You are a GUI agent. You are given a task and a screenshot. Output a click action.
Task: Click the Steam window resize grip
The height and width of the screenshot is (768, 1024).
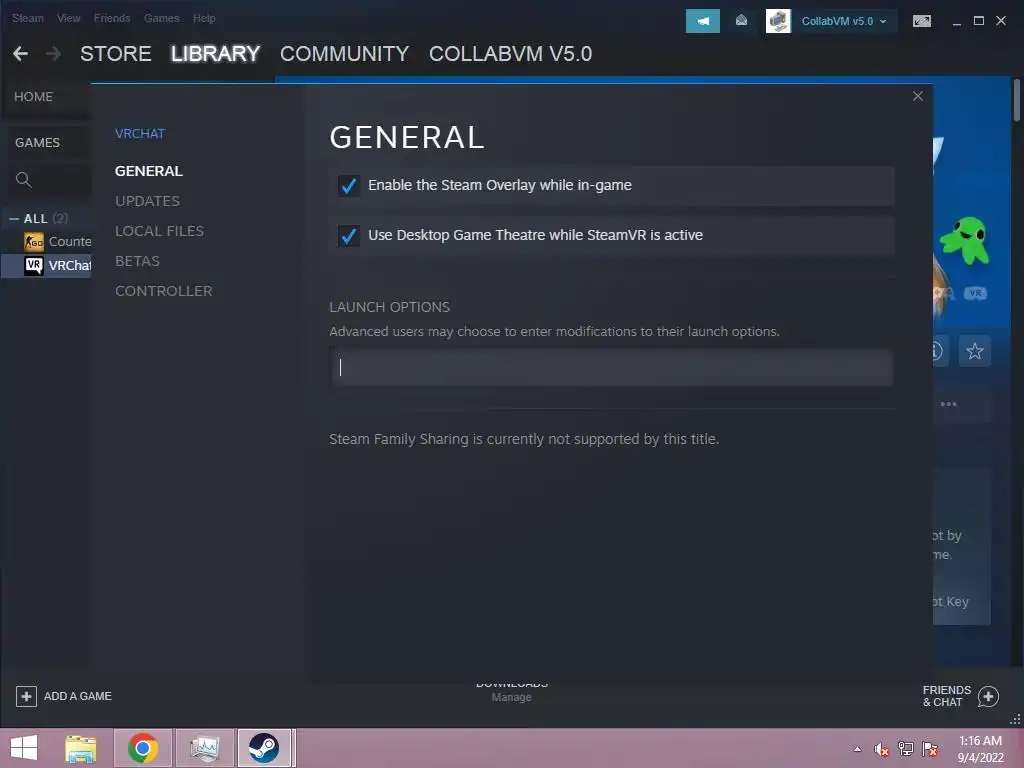click(1016, 720)
